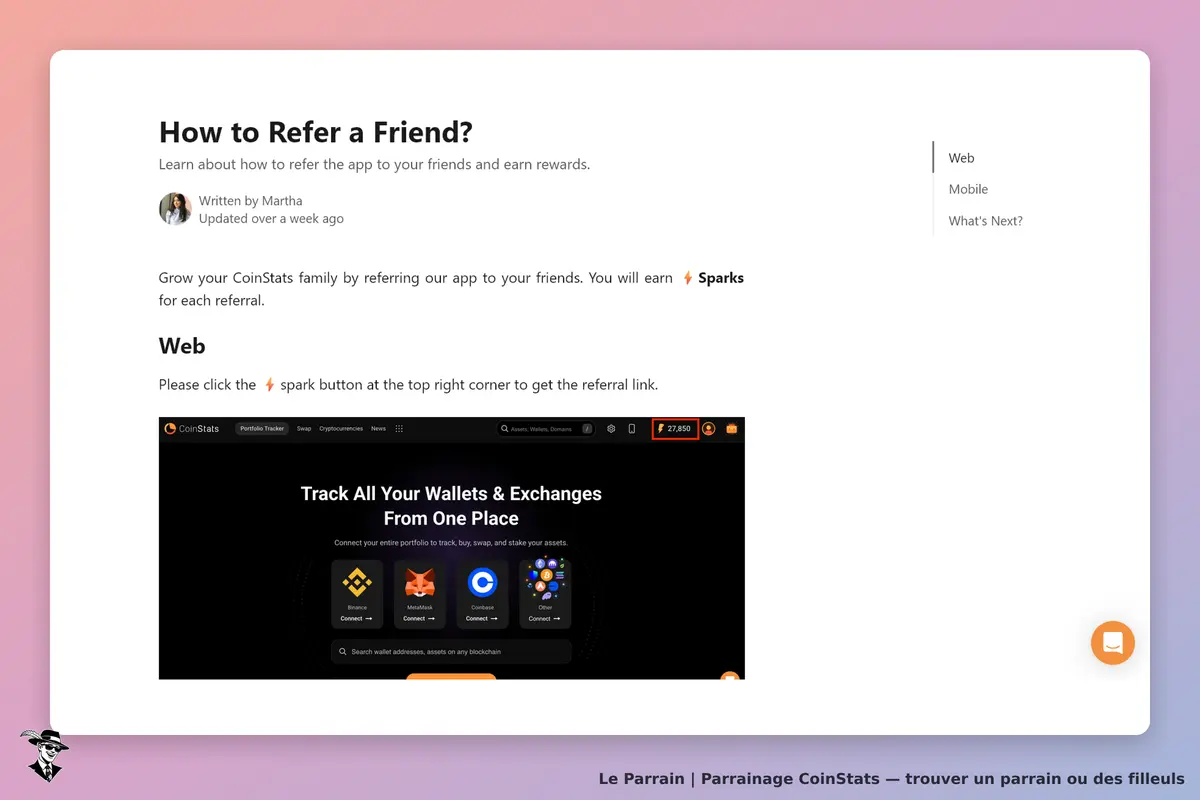
Task: Click the 27,850 sparks button
Action: coord(675,429)
